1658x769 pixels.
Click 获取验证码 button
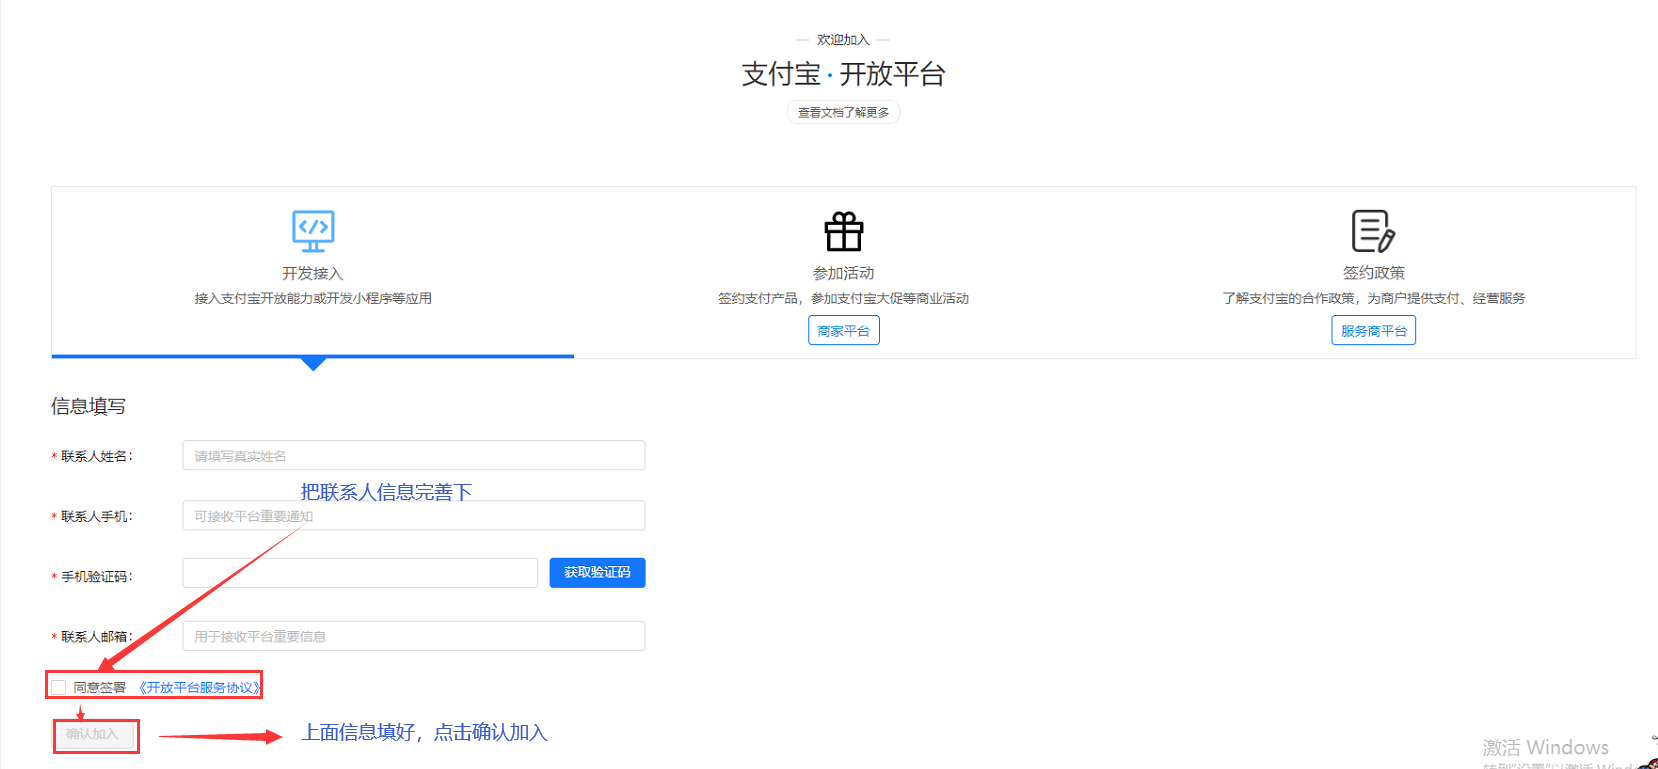[597, 573]
